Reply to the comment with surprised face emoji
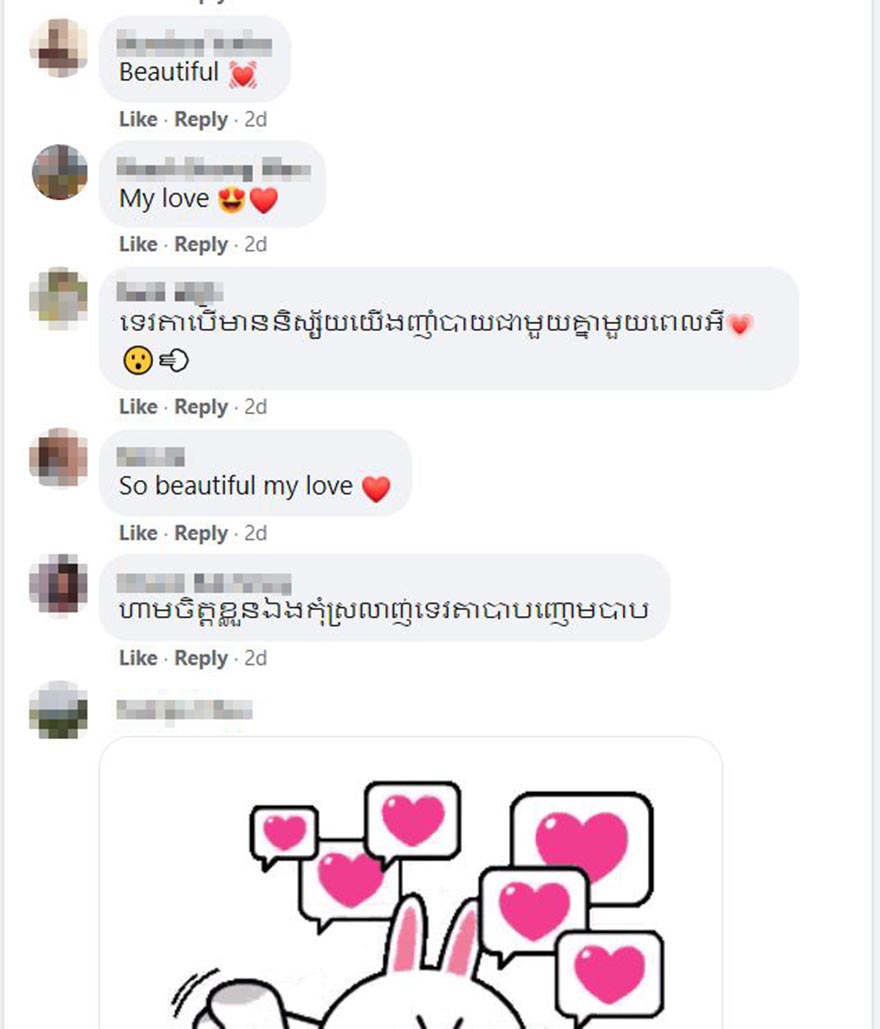 tap(201, 407)
